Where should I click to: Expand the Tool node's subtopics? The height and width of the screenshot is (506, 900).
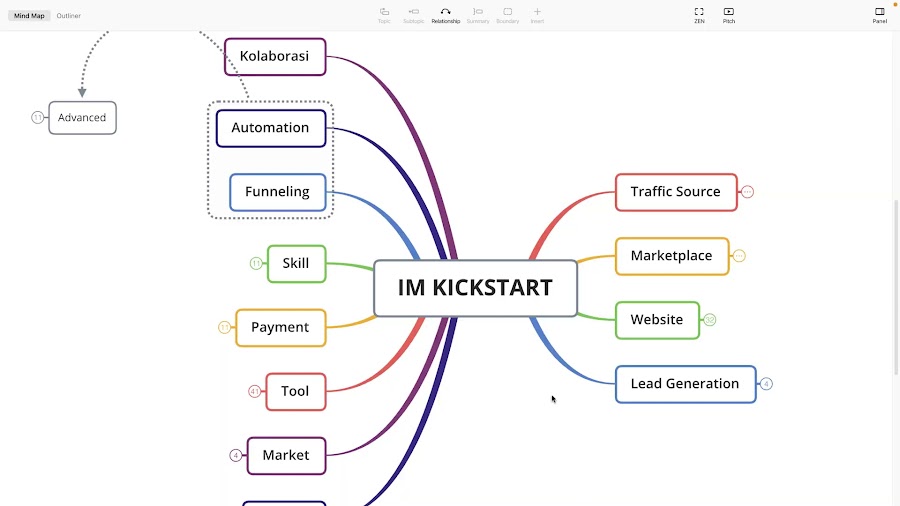(254, 391)
